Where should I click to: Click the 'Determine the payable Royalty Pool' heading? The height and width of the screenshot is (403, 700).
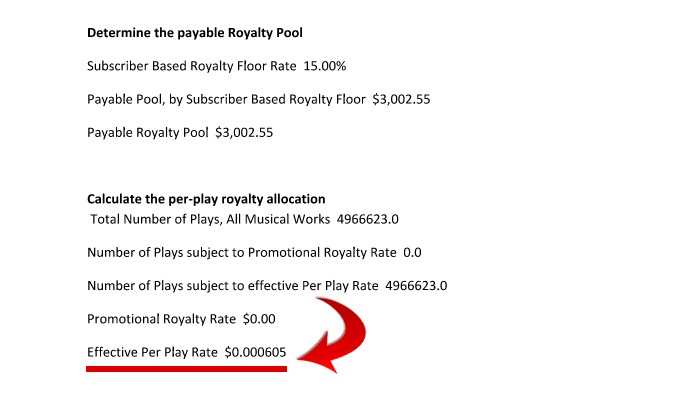pos(195,33)
